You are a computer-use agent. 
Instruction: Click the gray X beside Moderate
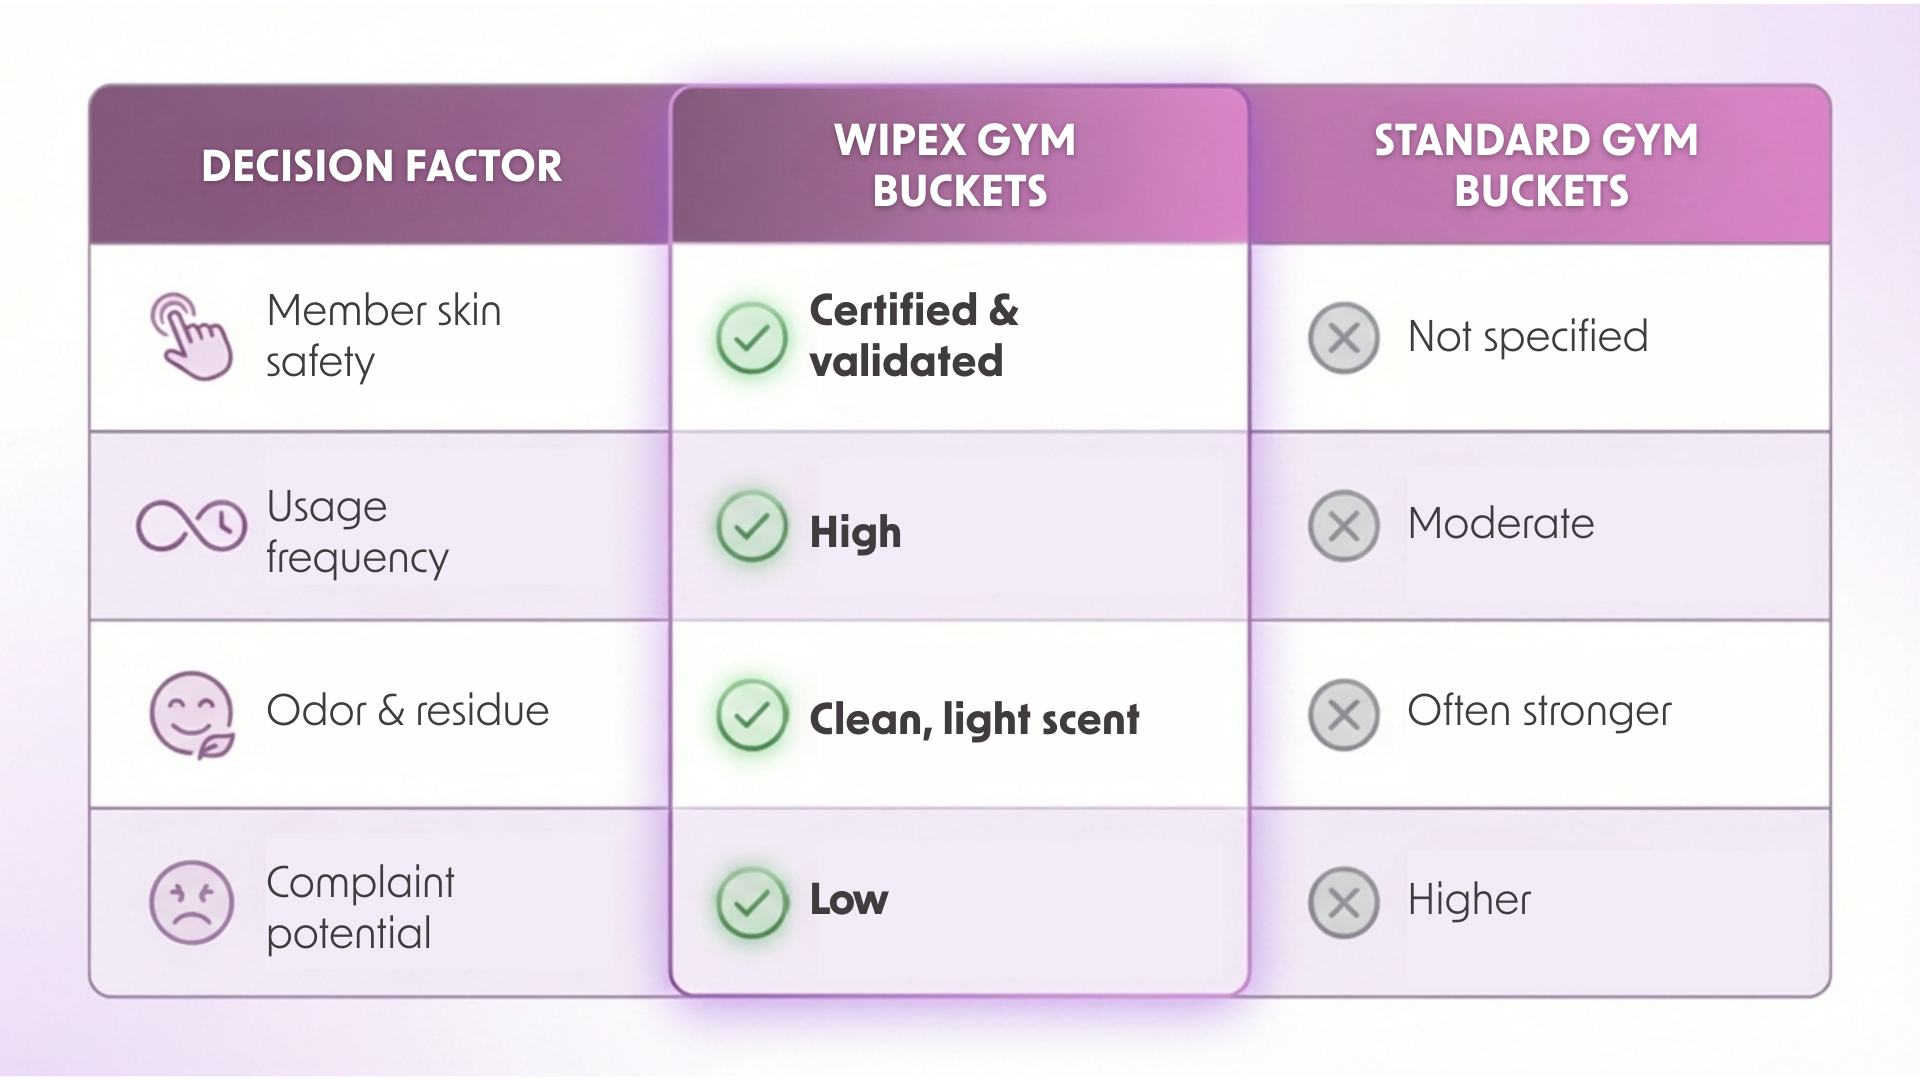tap(1343, 525)
